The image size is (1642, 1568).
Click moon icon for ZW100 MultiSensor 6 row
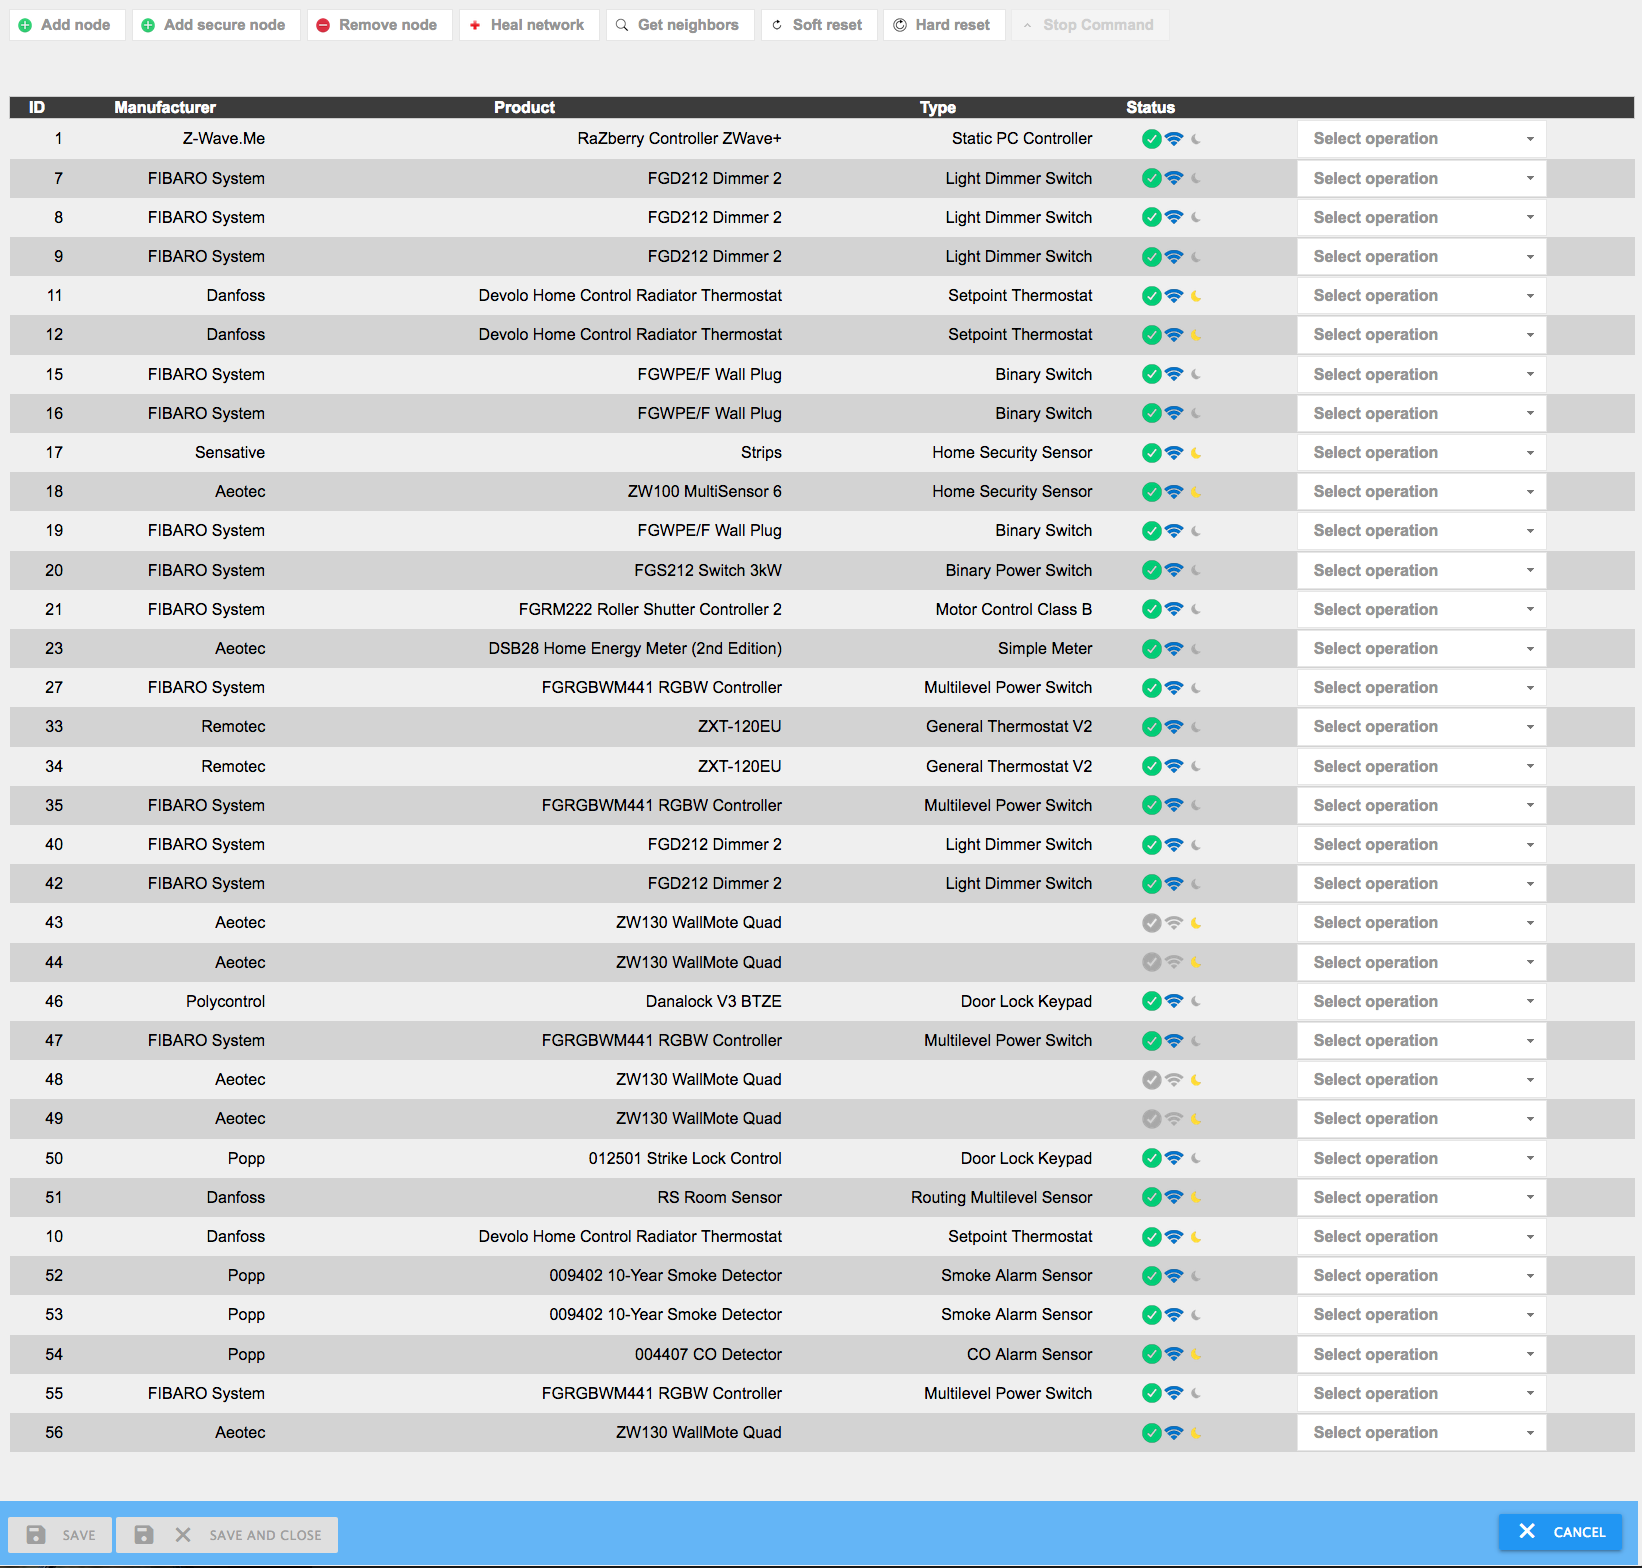click(x=1196, y=492)
